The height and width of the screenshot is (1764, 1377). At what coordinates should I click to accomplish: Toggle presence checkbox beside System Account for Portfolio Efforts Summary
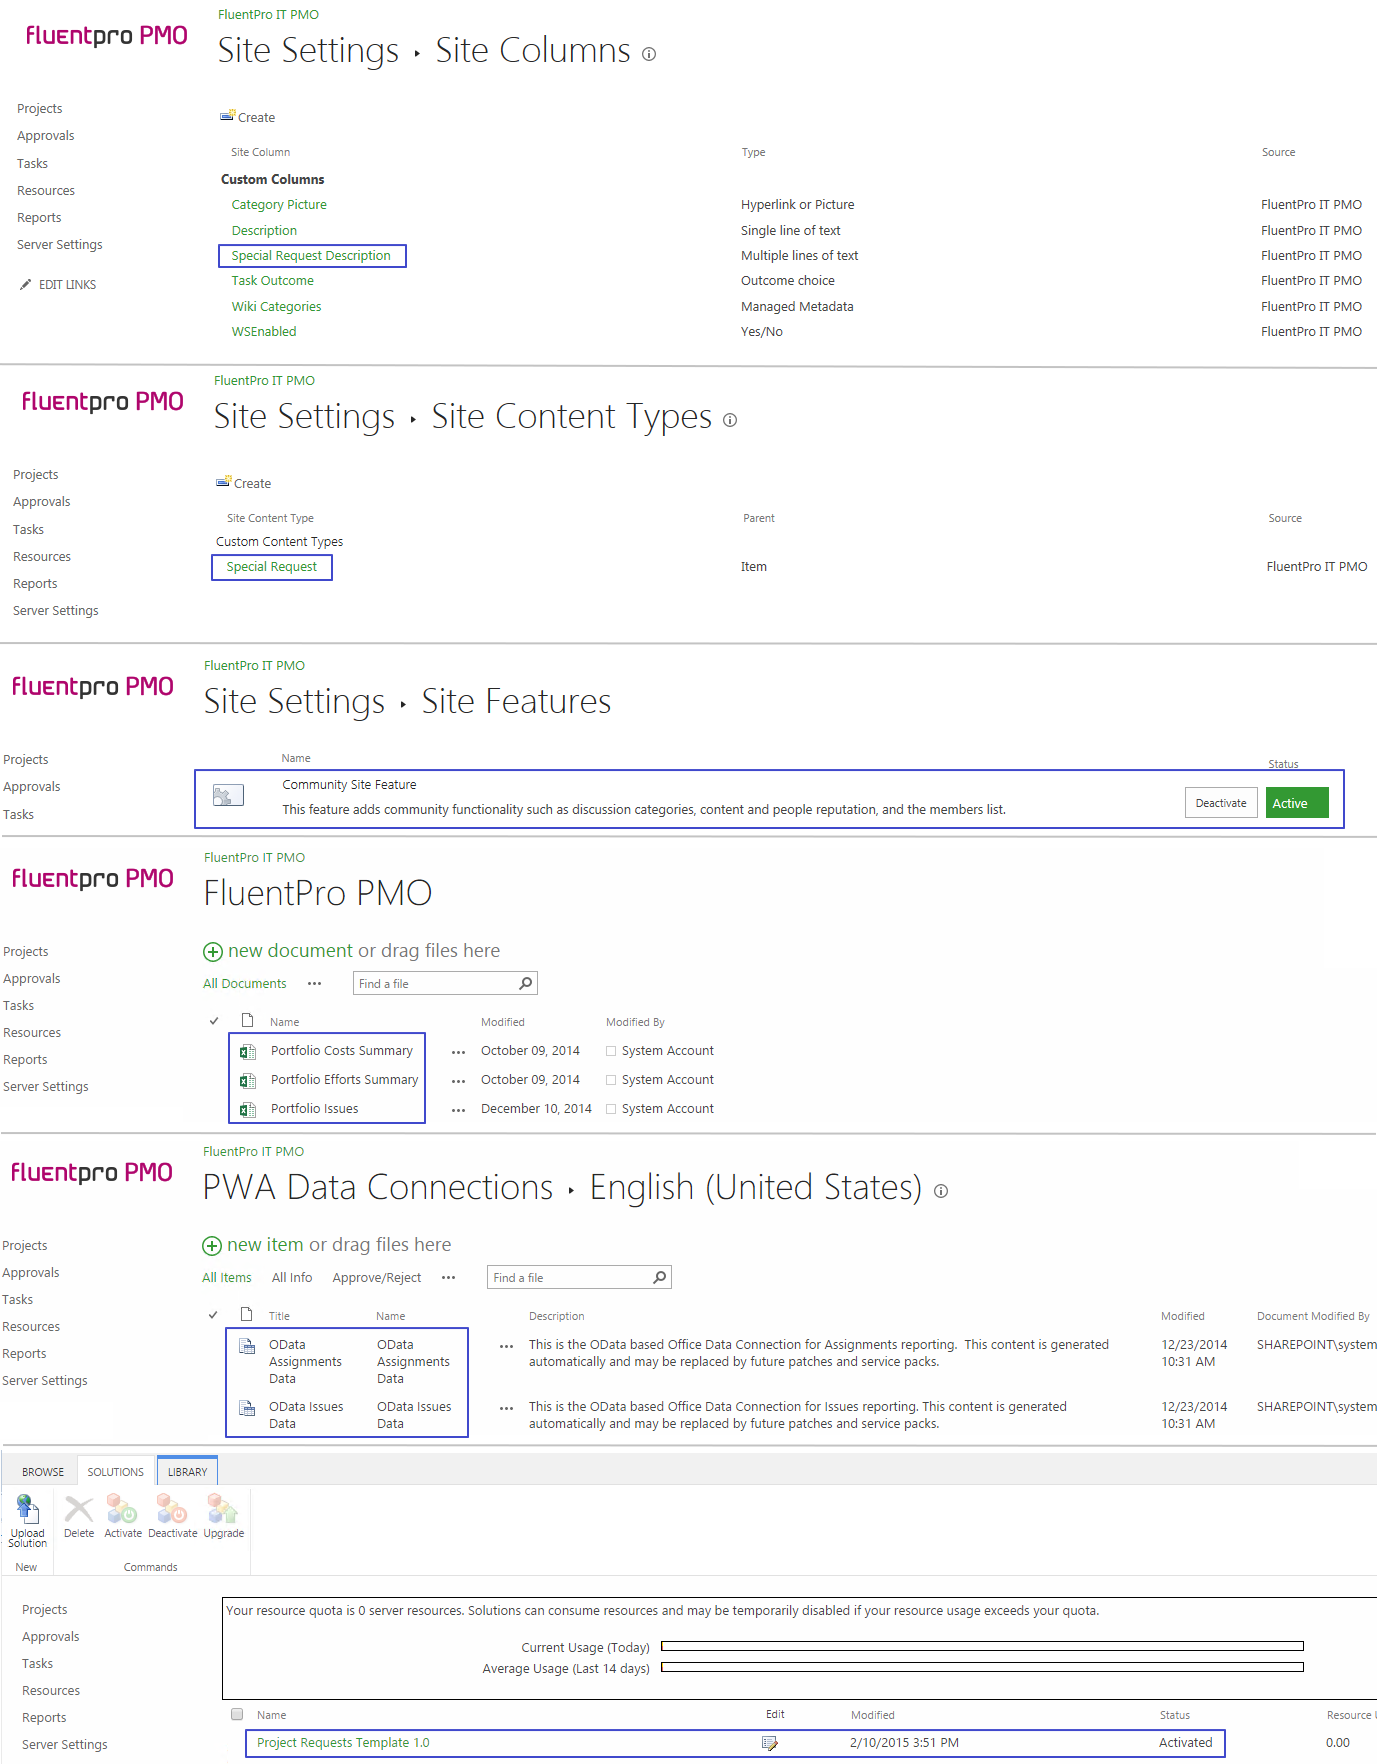611,1080
